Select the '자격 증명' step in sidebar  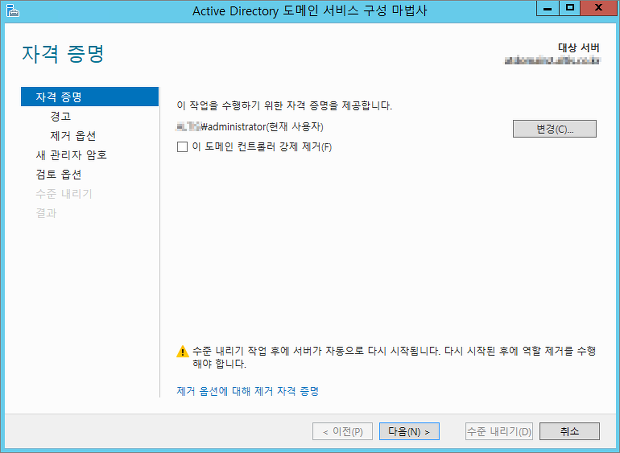pyautogui.click(x=90, y=96)
